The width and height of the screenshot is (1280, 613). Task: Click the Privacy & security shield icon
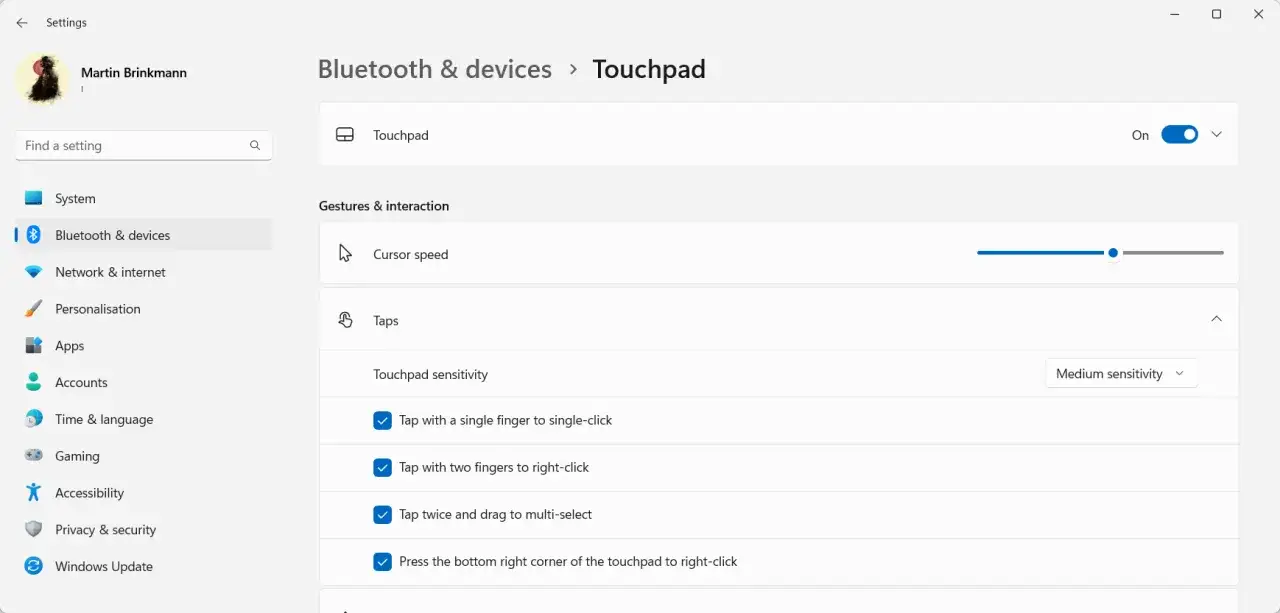coord(34,529)
